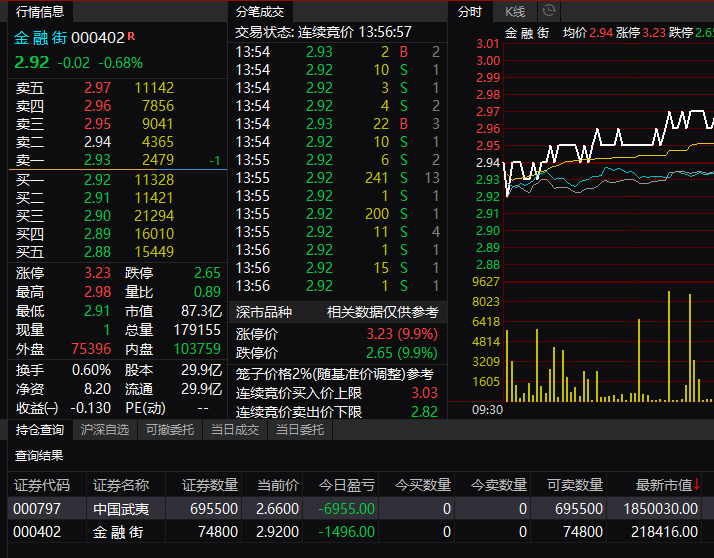The width and height of the screenshot is (714, 558).
Task: Click the 13:55 trade with volume 241
Action: pyautogui.click(x=337, y=178)
